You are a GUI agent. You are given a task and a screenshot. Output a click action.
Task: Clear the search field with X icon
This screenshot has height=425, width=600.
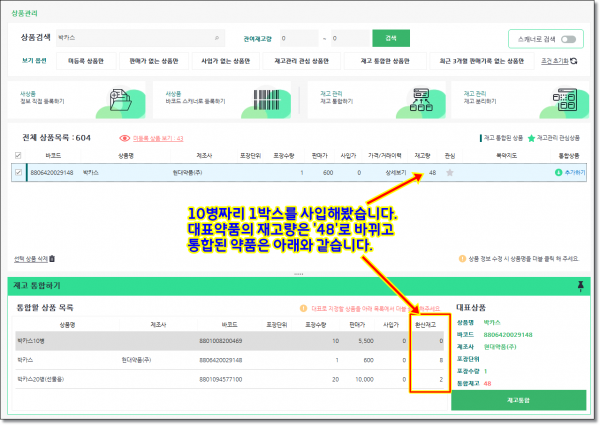coord(217,38)
